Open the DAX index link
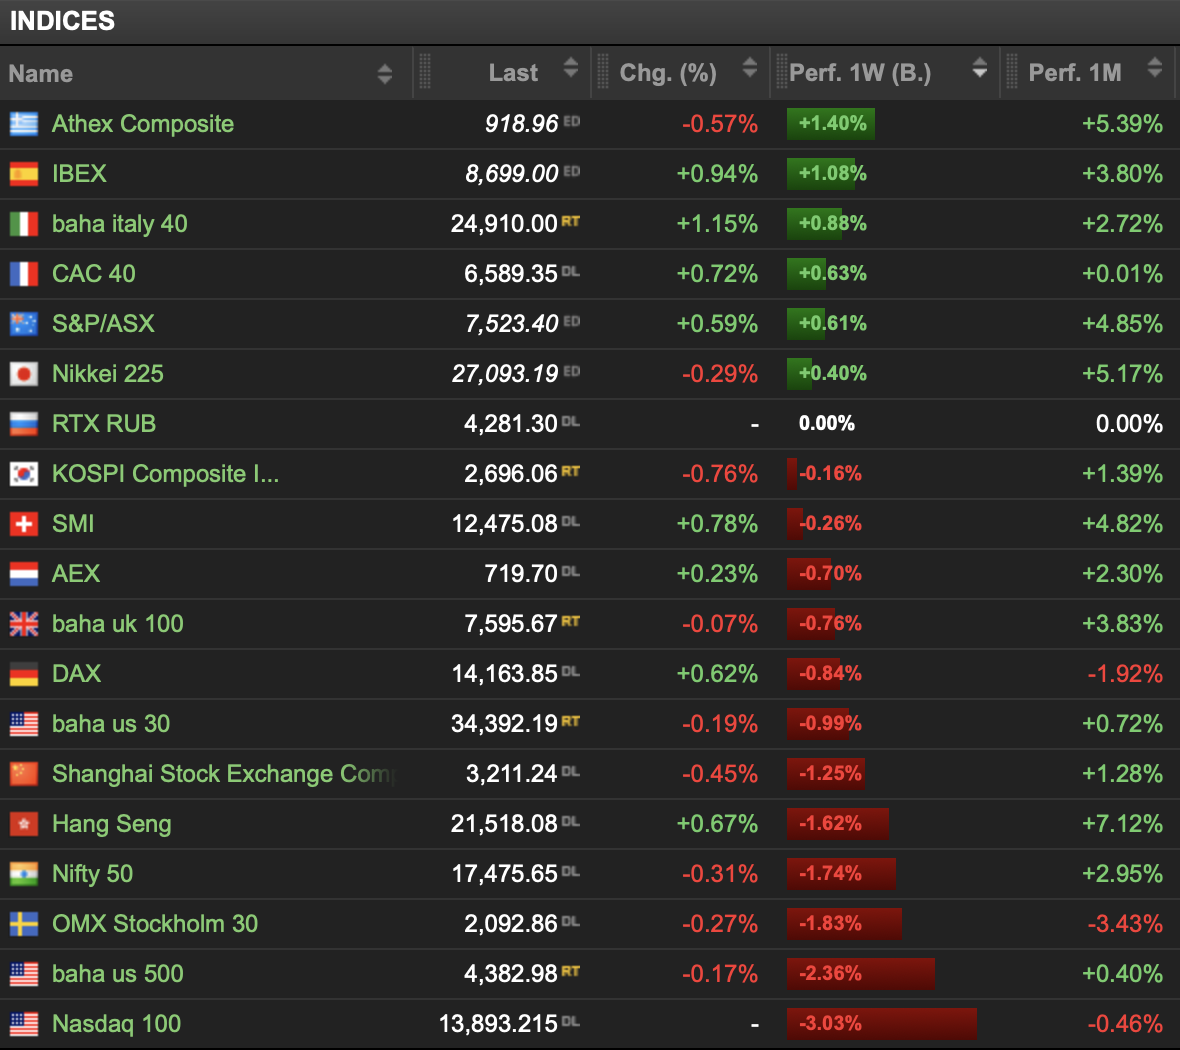This screenshot has height=1050, width=1180. click(x=76, y=674)
